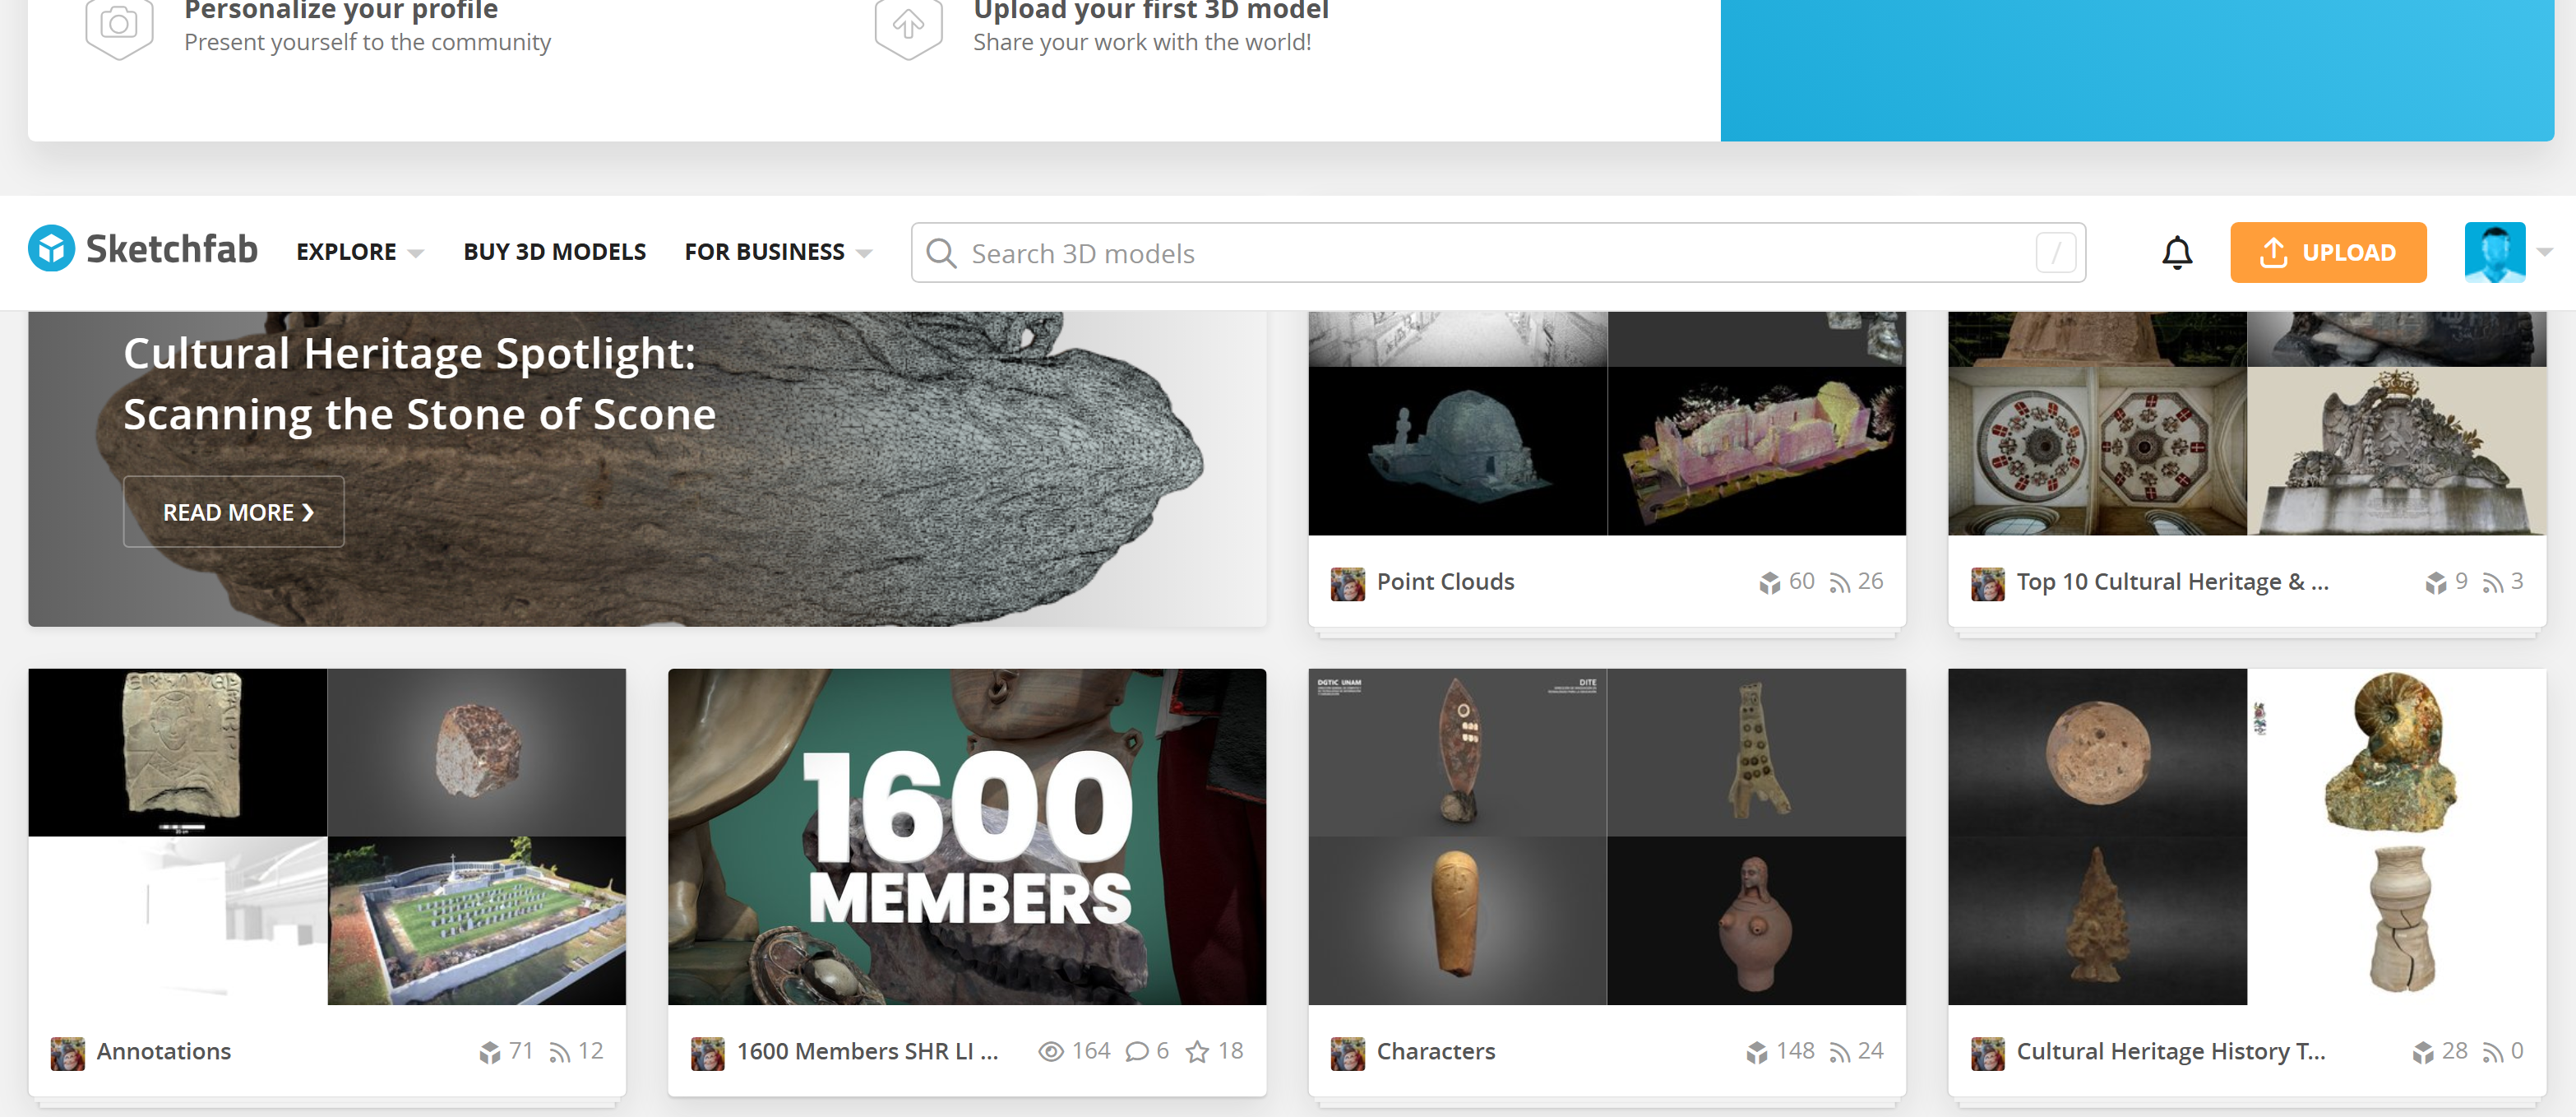Open the 1600 Members thumbnail image
Screen dimensions: 2576x1117
tap(966, 836)
